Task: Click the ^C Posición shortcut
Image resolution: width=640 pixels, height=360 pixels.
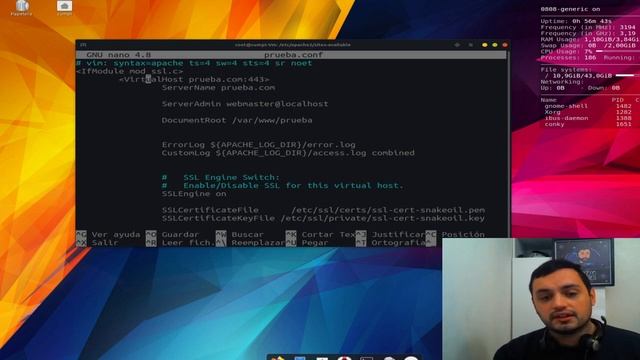Action: tap(455, 234)
